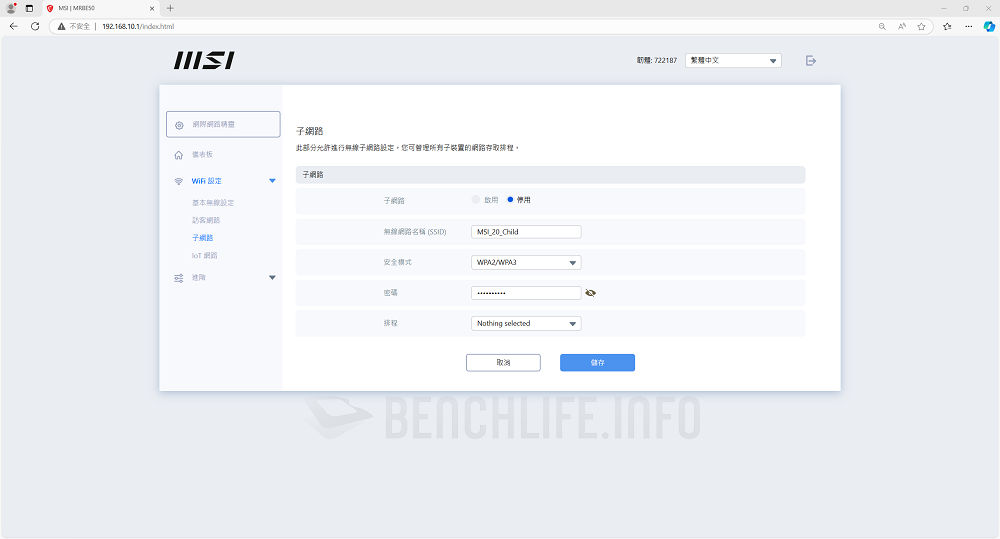Click the password input field
1000x539 pixels.
point(526,293)
